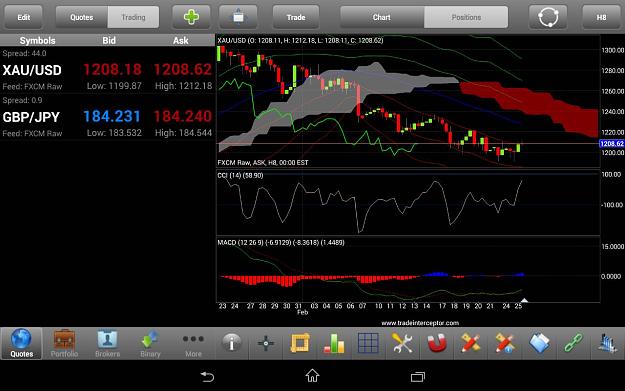
Task: Select the XAU/USD symbol row
Action: click(107, 70)
